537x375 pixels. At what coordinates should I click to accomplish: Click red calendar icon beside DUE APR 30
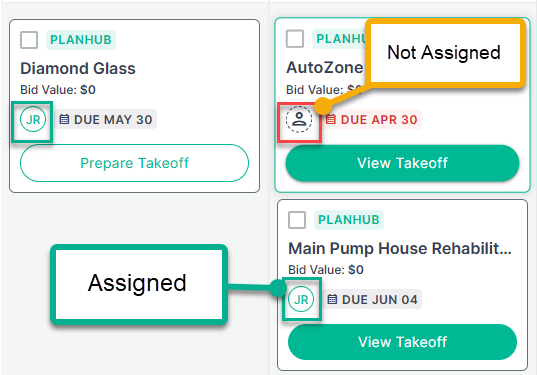[330, 120]
